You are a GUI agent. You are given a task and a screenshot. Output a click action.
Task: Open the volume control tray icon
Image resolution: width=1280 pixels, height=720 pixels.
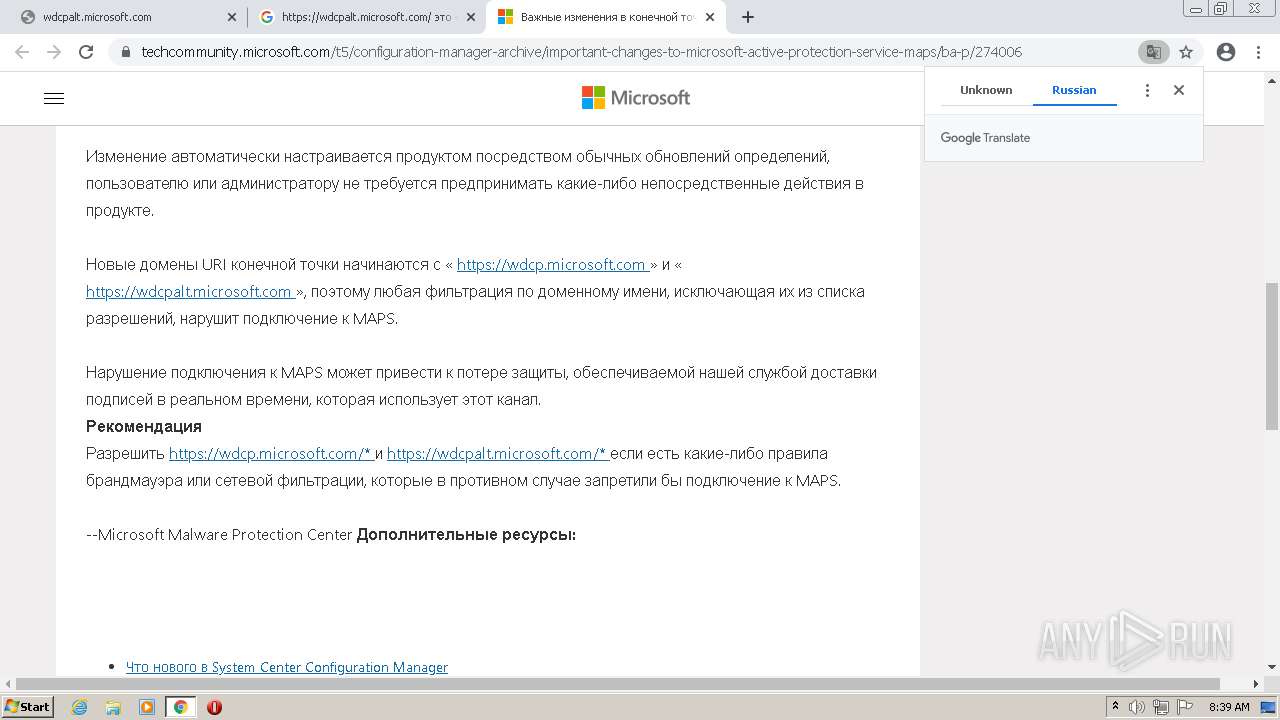(1137, 707)
